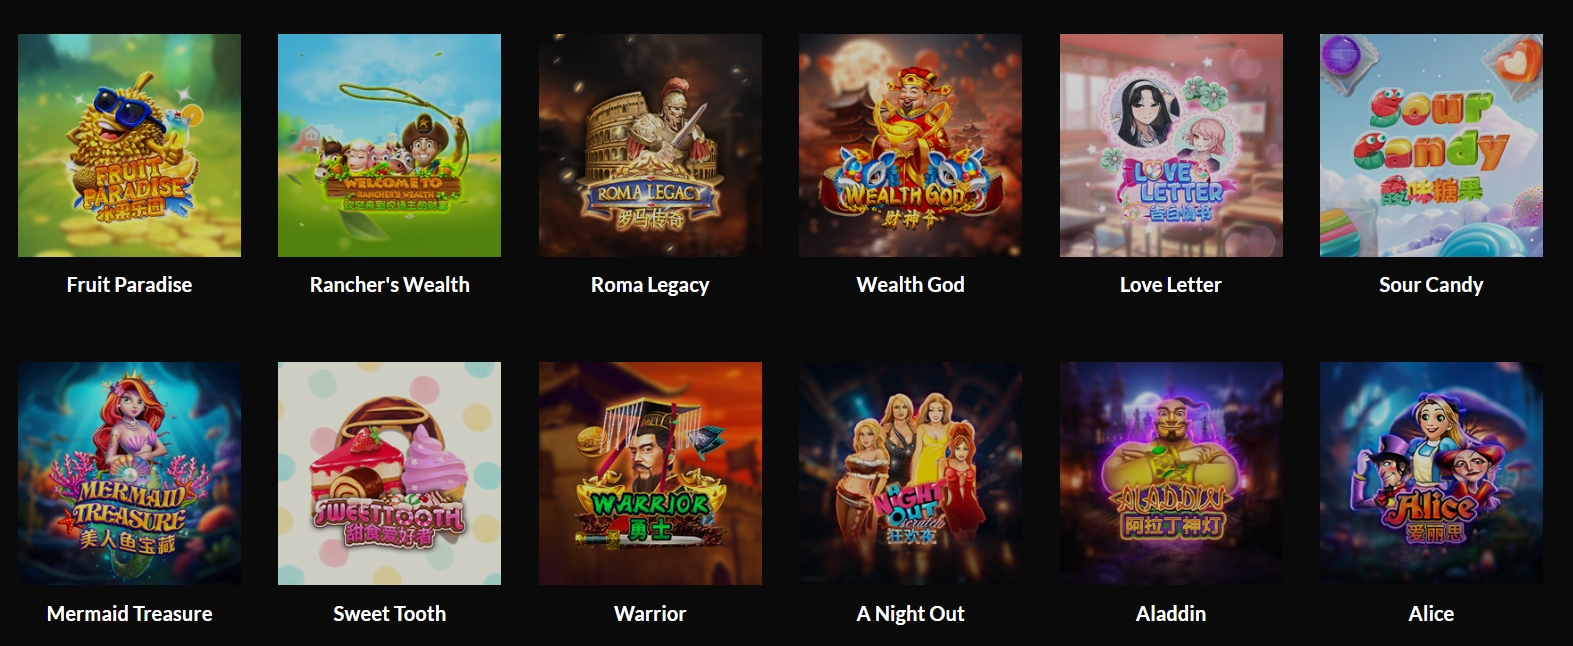Open Wealth God game thumbnail

click(x=910, y=145)
